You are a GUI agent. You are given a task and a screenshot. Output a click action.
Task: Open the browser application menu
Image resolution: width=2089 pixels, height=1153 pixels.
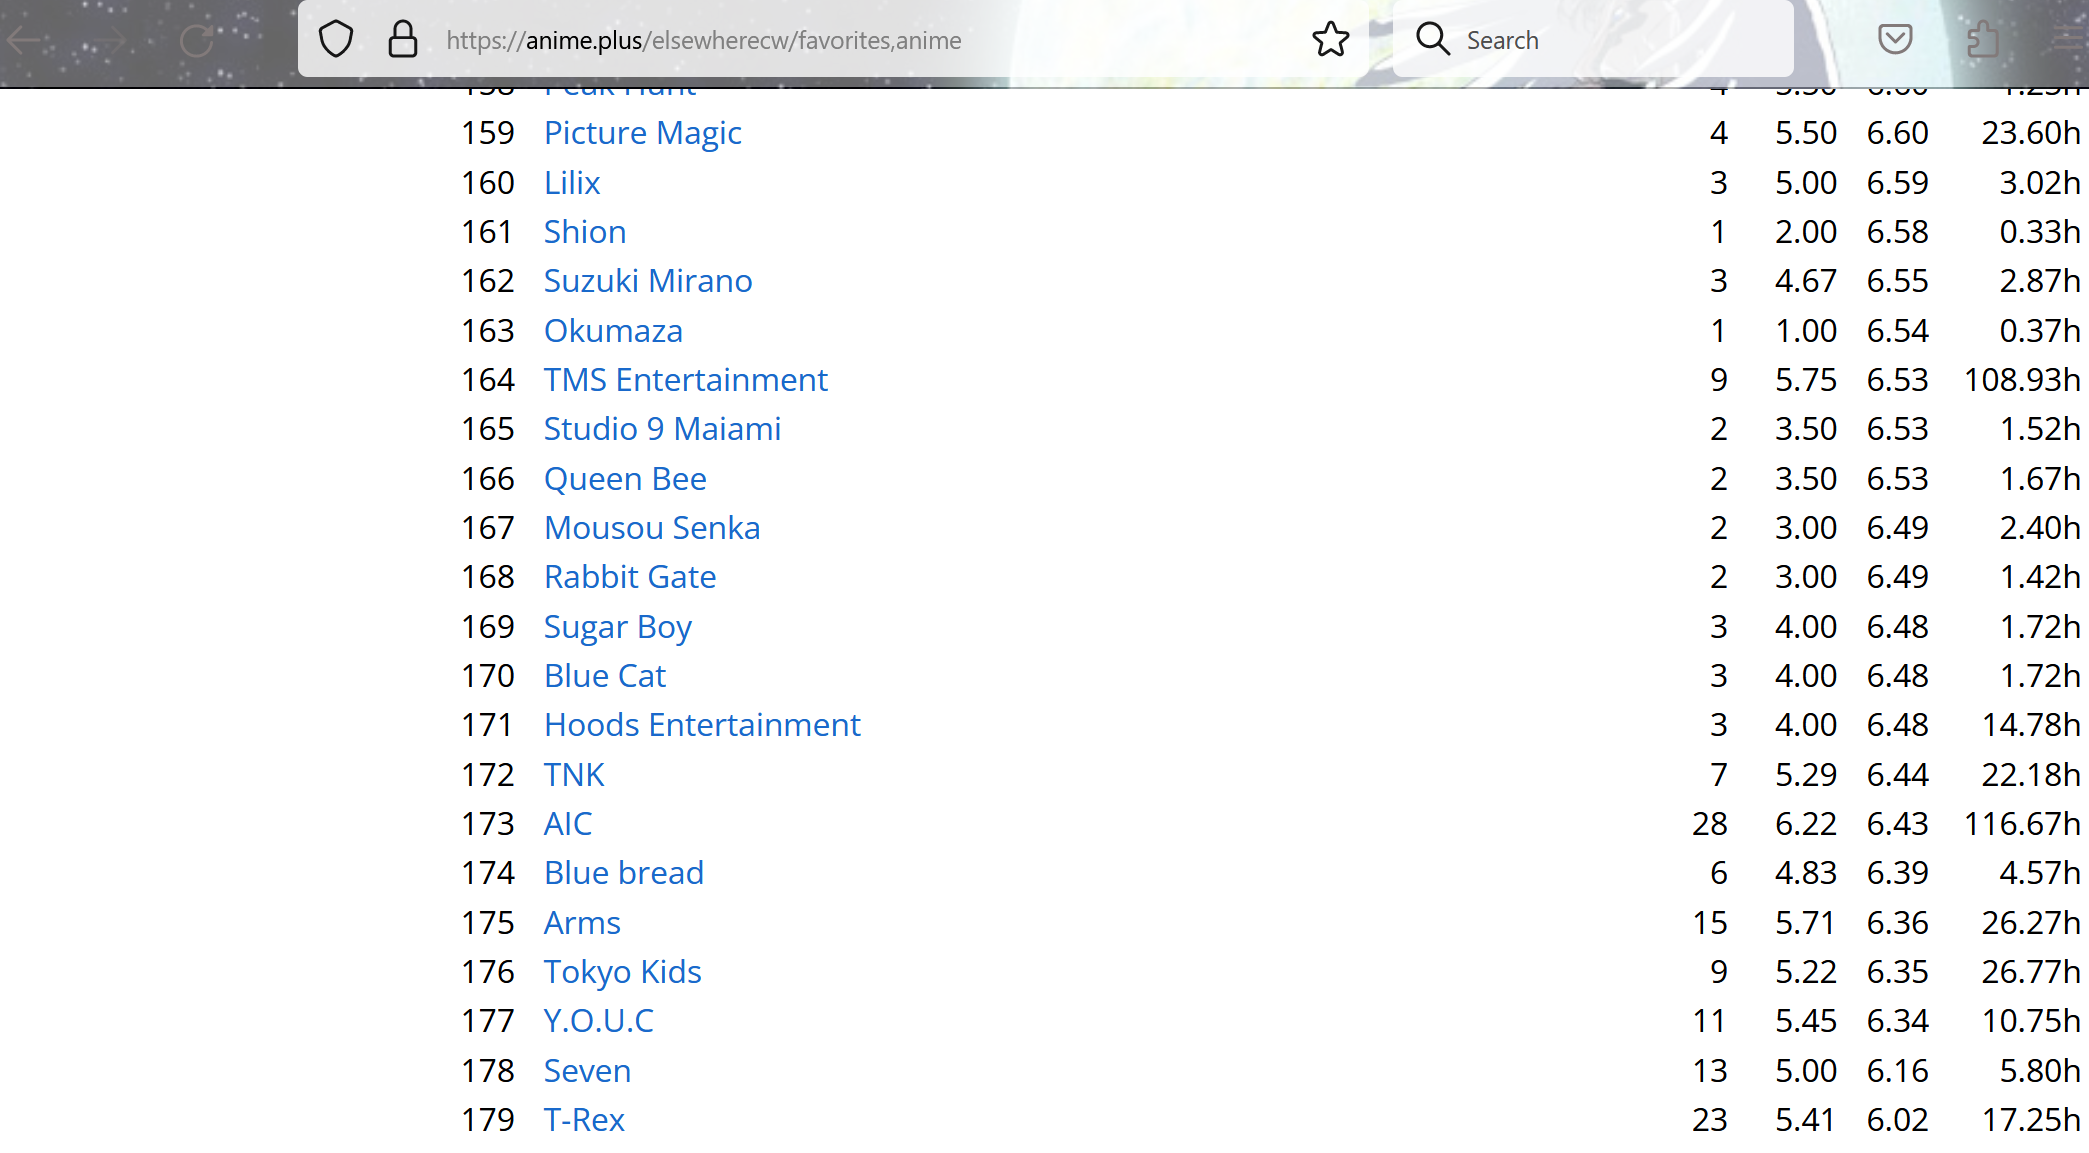pos(2068,39)
